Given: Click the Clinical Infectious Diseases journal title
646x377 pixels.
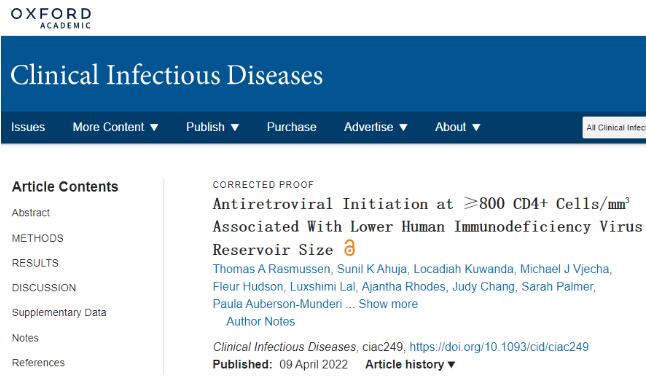Looking at the screenshot, I should pos(166,75).
